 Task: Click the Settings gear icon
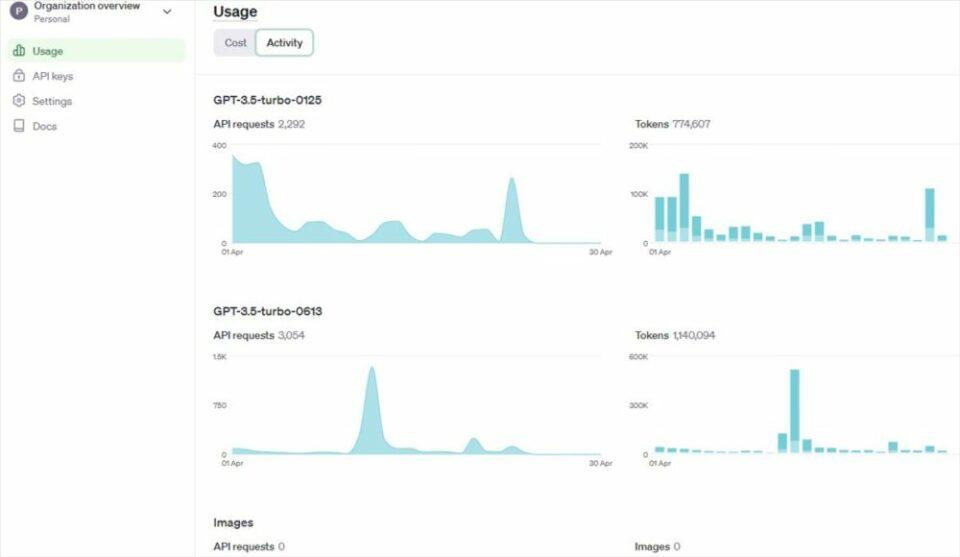(19, 101)
